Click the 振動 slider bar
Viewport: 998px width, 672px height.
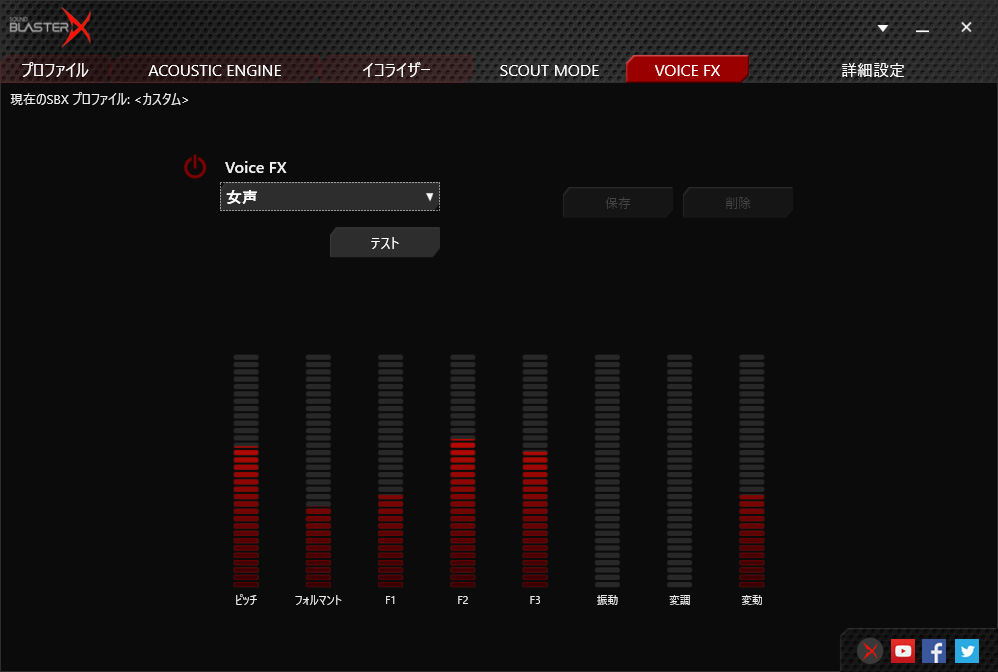pyautogui.click(x=607, y=470)
